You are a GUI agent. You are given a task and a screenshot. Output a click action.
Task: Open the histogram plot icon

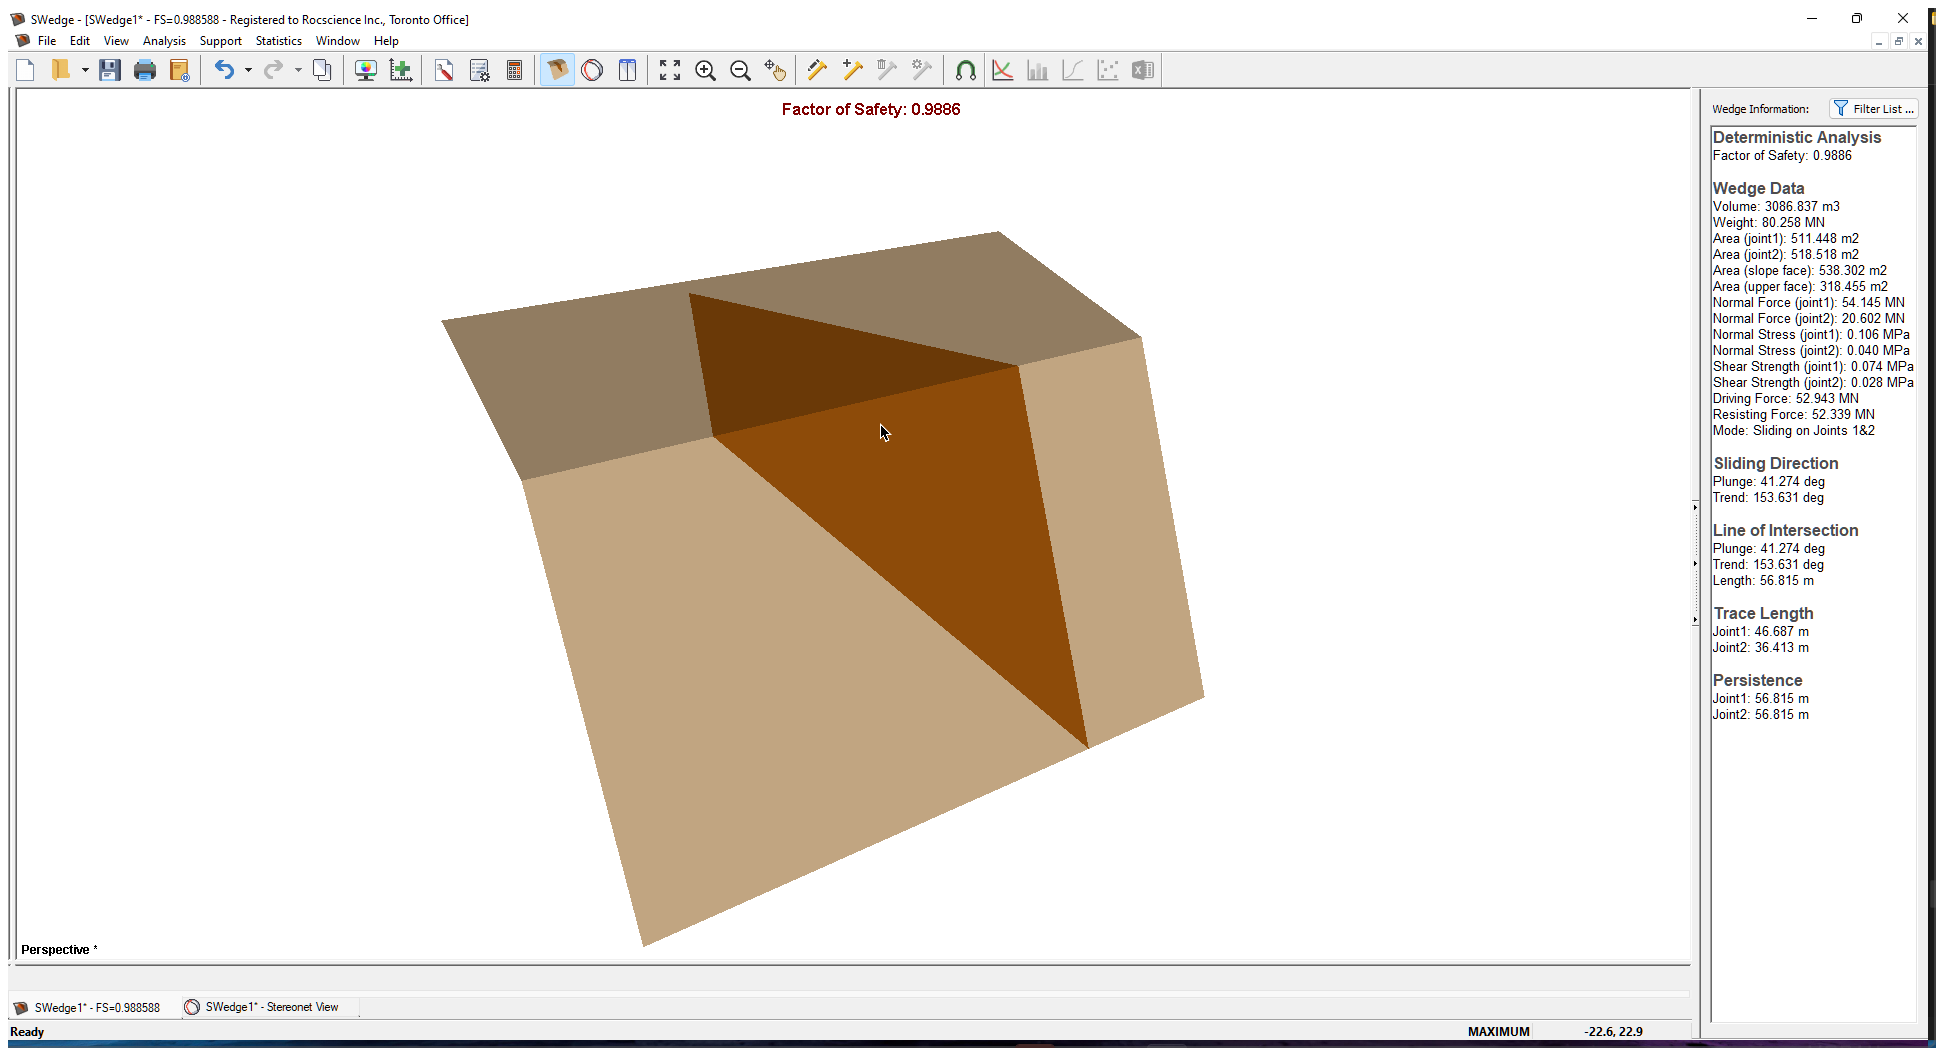tap(1038, 70)
